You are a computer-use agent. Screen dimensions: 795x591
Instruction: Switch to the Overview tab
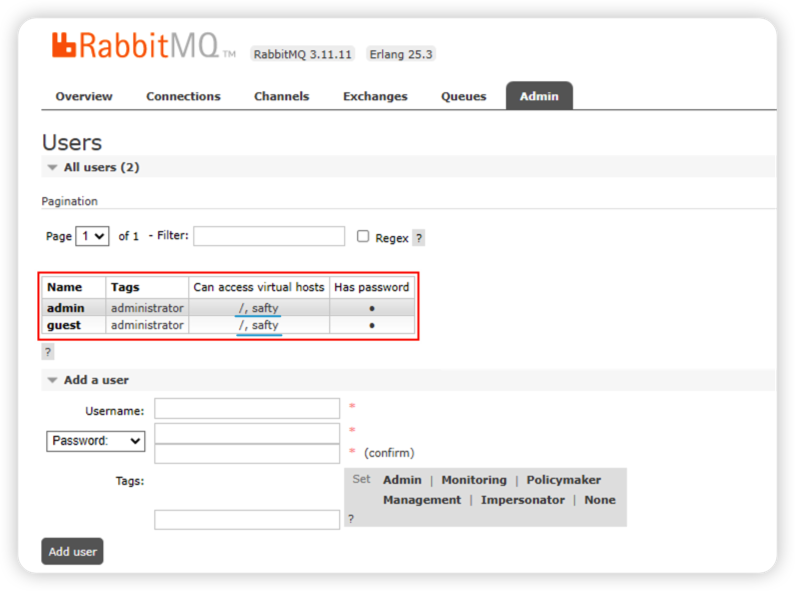click(x=84, y=96)
